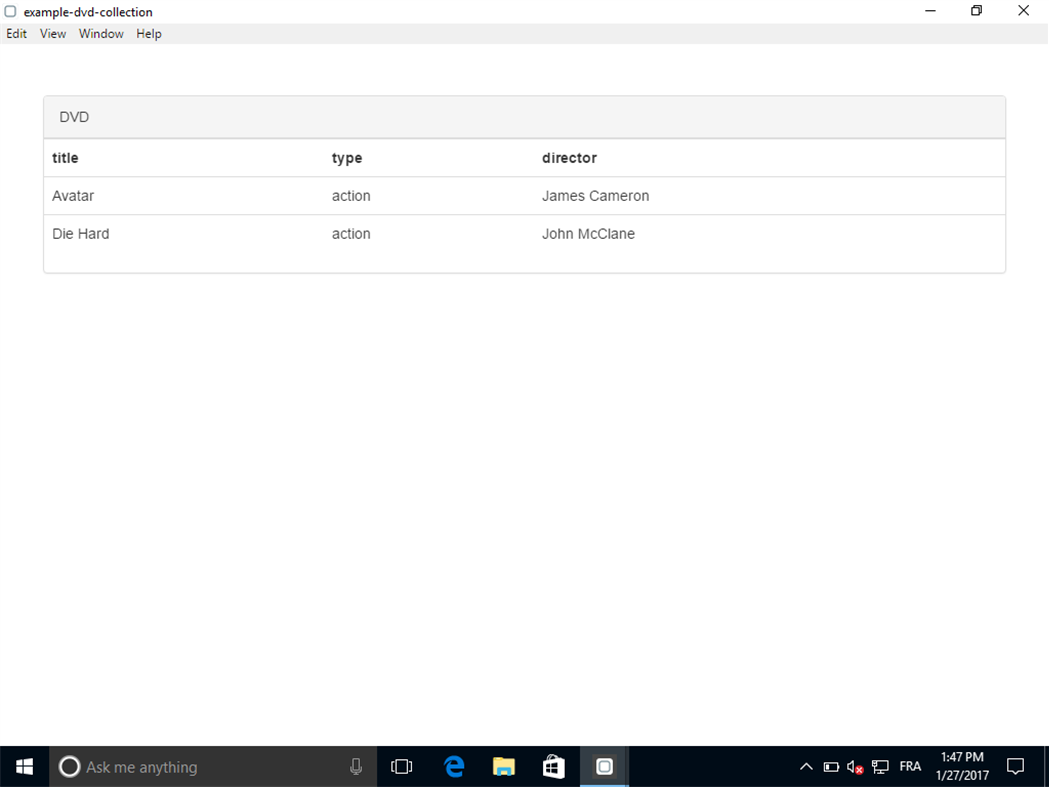Expand hidden icons in the system tray
1049x787 pixels.
806,766
